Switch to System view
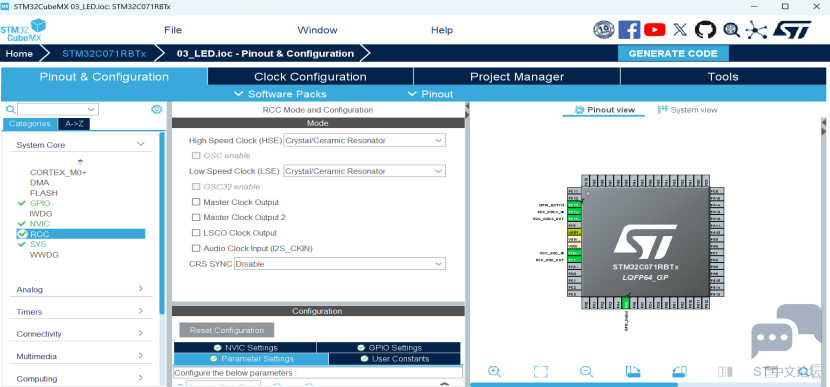 688,110
